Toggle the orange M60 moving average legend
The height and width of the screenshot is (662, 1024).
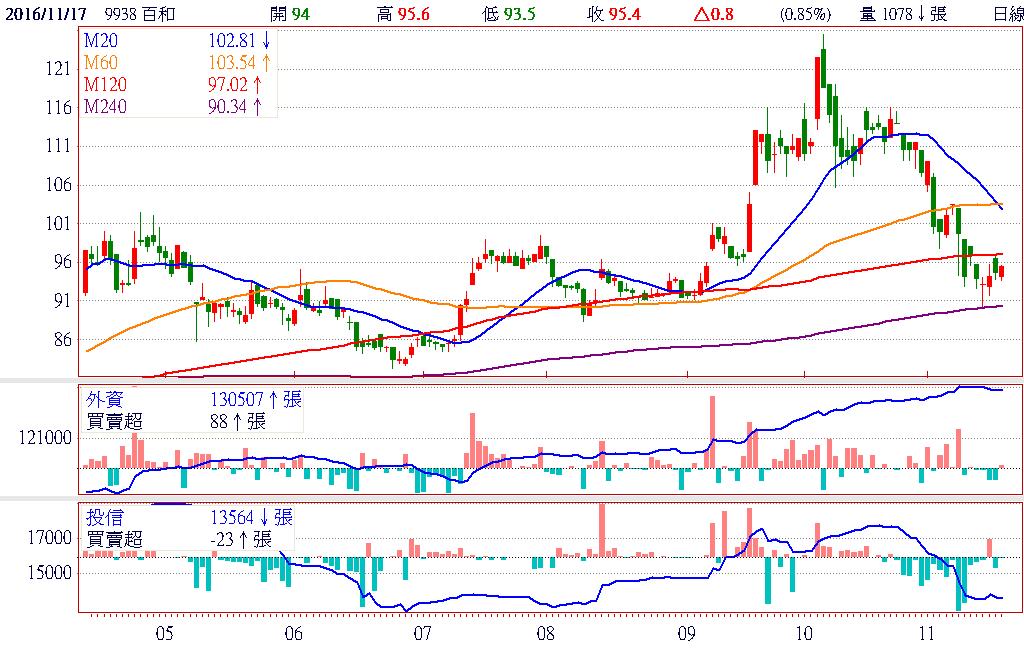click(101, 64)
